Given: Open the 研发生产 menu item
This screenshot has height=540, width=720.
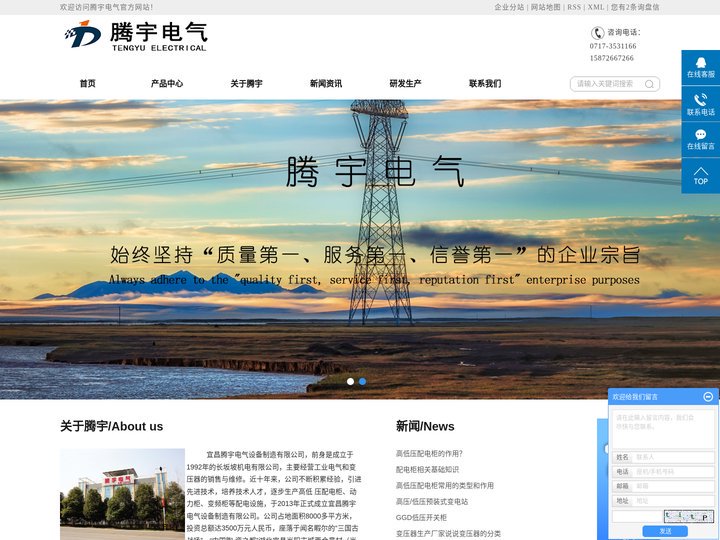Looking at the screenshot, I should tap(405, 84).
